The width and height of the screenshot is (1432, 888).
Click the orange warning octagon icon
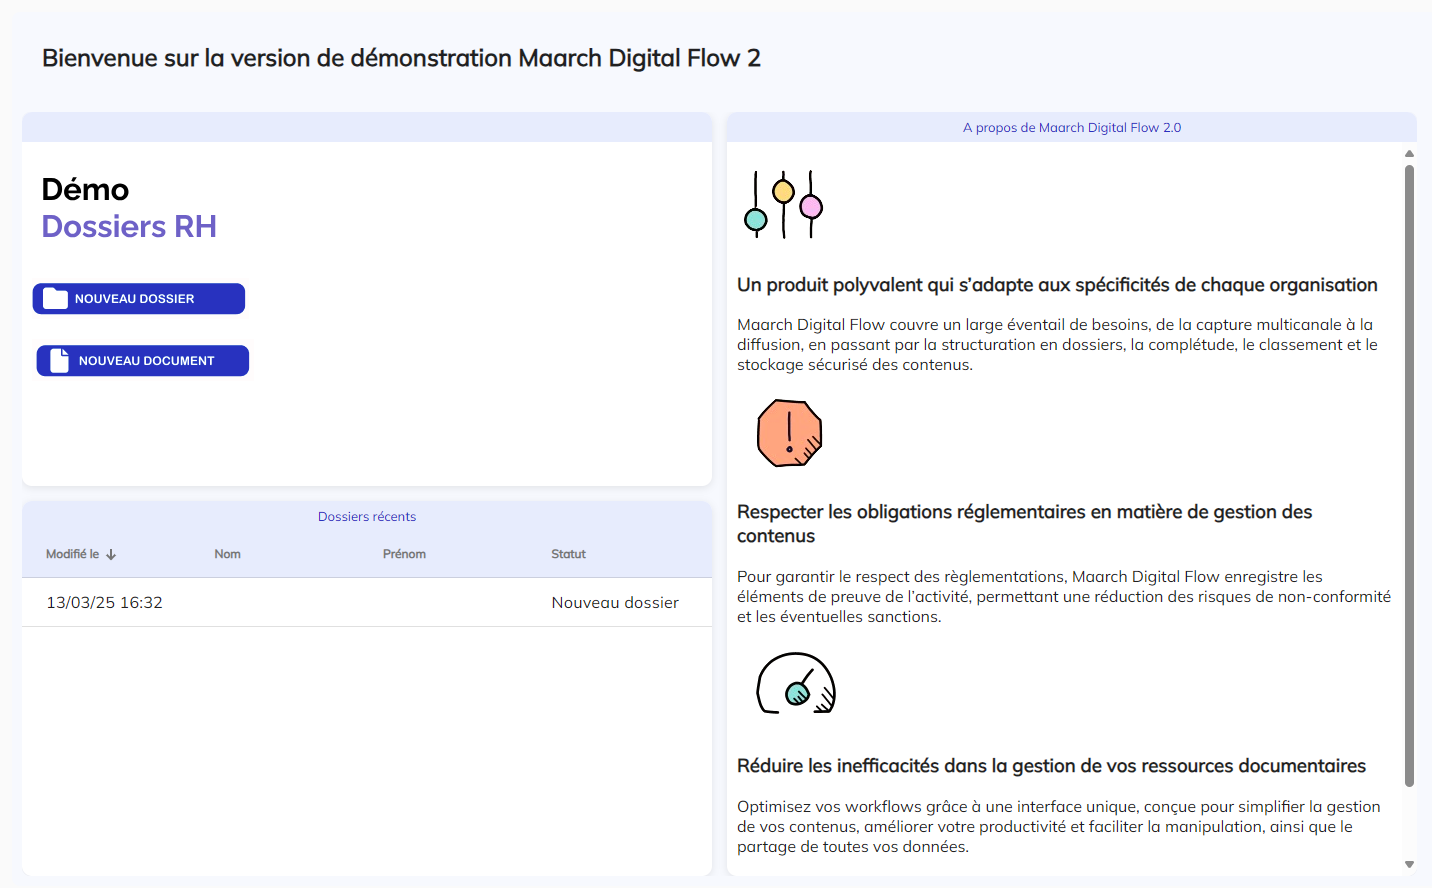pos(789,433)
